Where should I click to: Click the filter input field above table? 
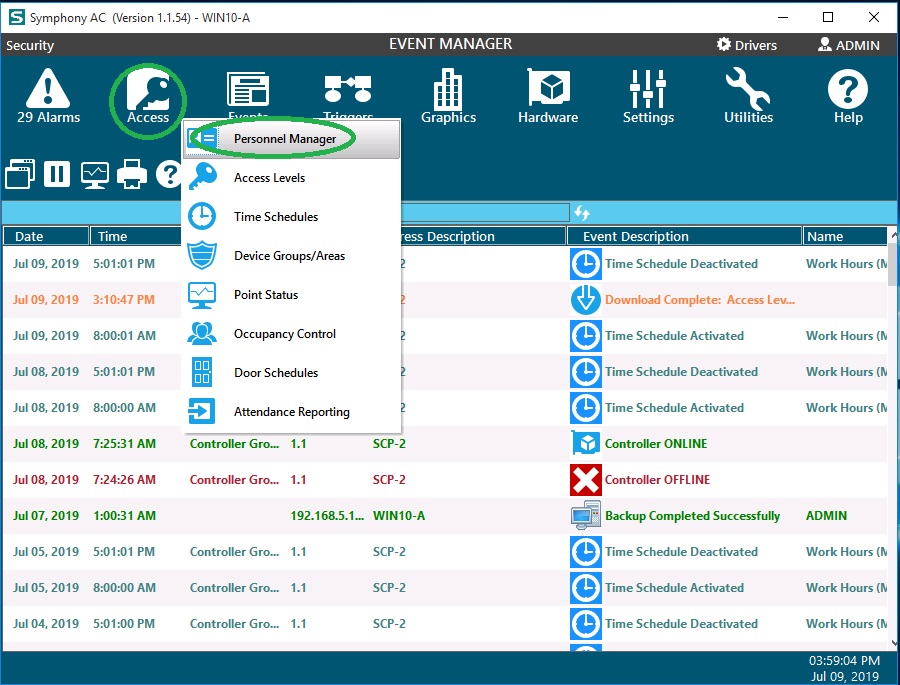click(x=485, y=212)
